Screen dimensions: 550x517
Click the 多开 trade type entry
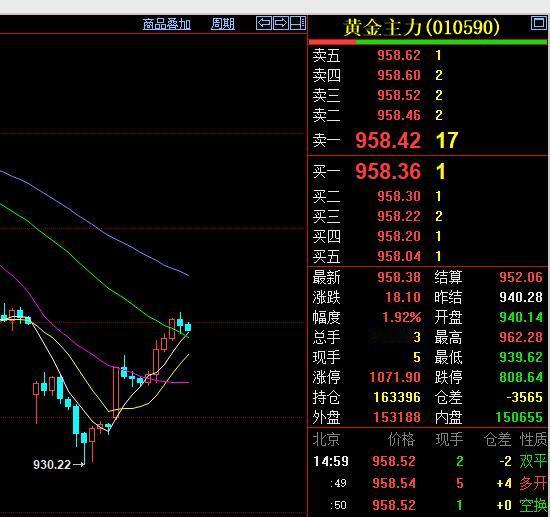tap(533, 483)
